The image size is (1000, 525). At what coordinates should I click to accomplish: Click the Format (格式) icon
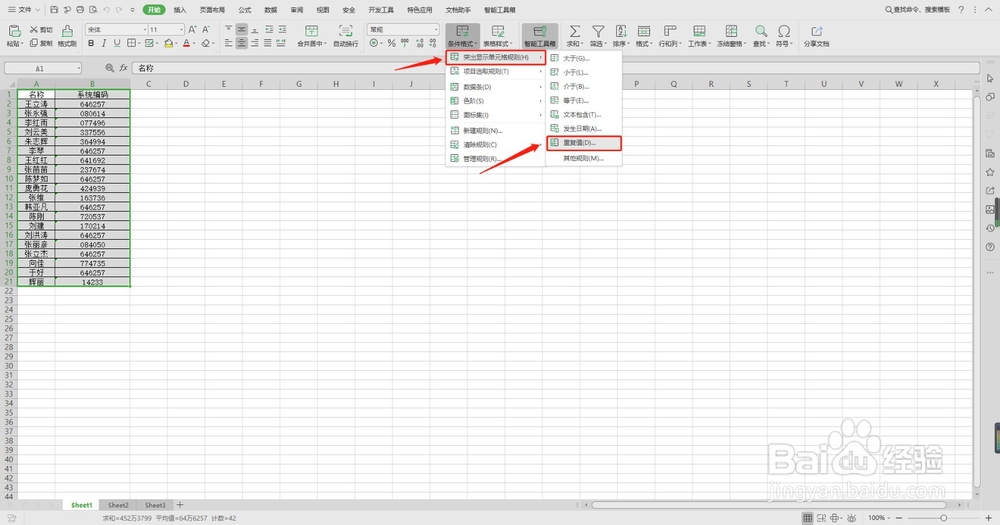644,31
